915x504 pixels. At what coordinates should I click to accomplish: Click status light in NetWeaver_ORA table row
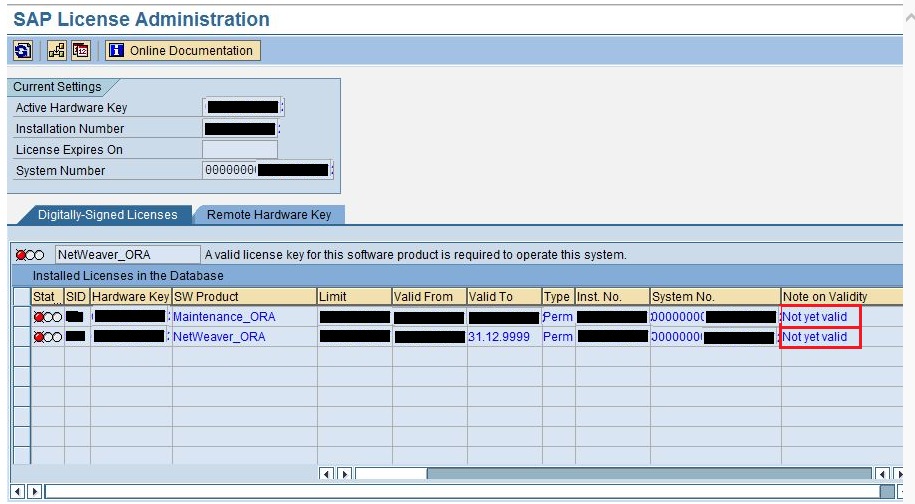pyautogui.click(x=47, y=337)
